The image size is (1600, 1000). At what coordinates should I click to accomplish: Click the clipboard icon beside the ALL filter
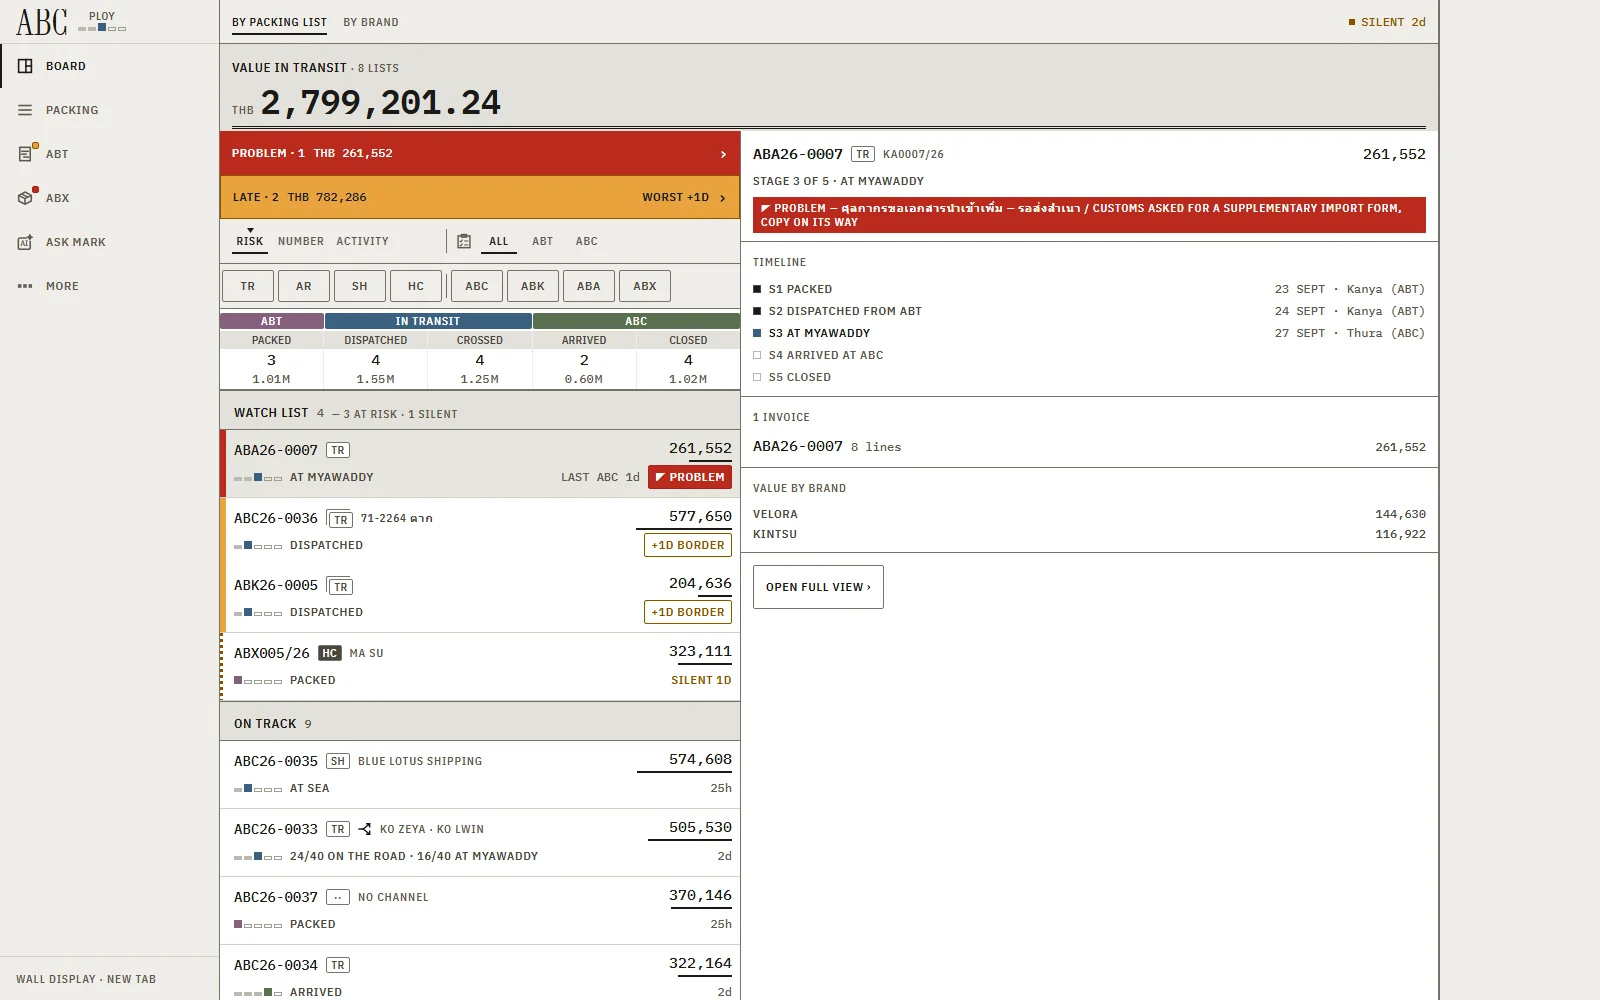coord(464,241)
